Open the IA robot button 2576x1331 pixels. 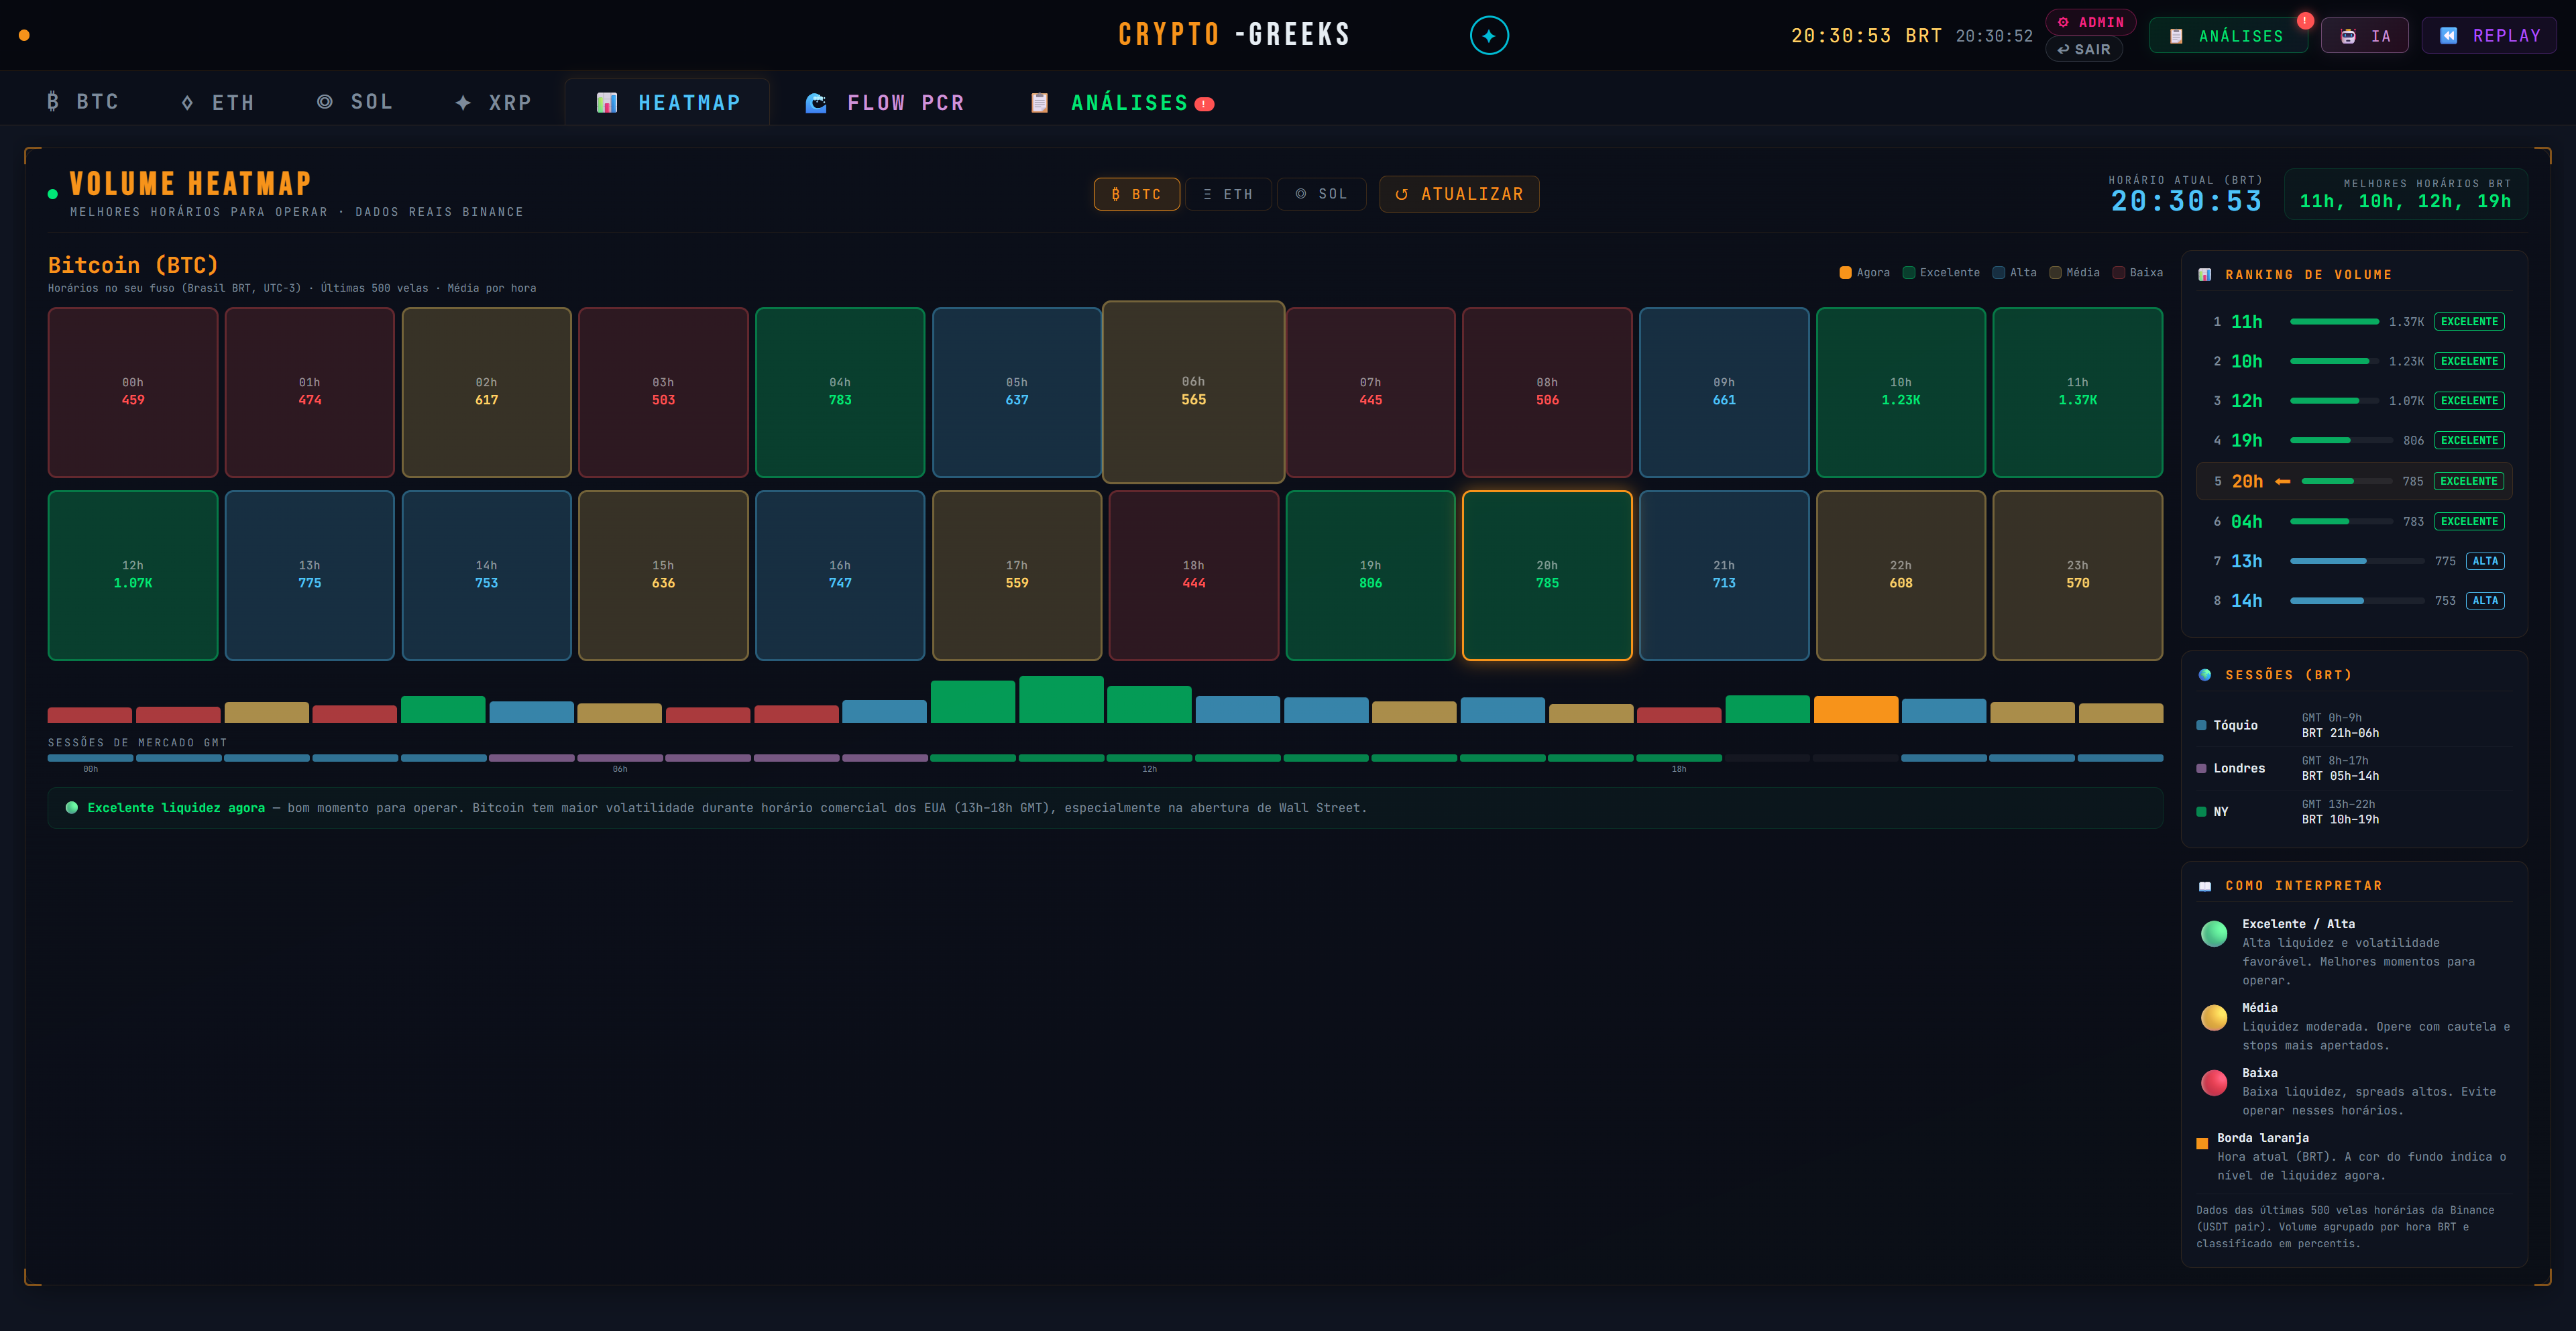(2364, 36)
